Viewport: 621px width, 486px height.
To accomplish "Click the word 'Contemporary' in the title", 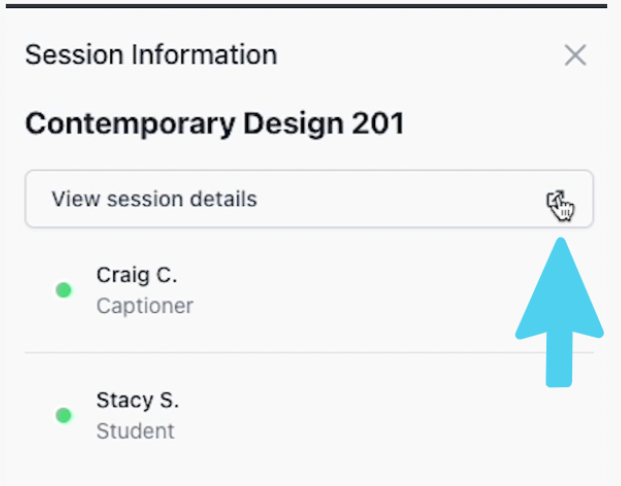I will pyautogui.click(x=130, y=125).
